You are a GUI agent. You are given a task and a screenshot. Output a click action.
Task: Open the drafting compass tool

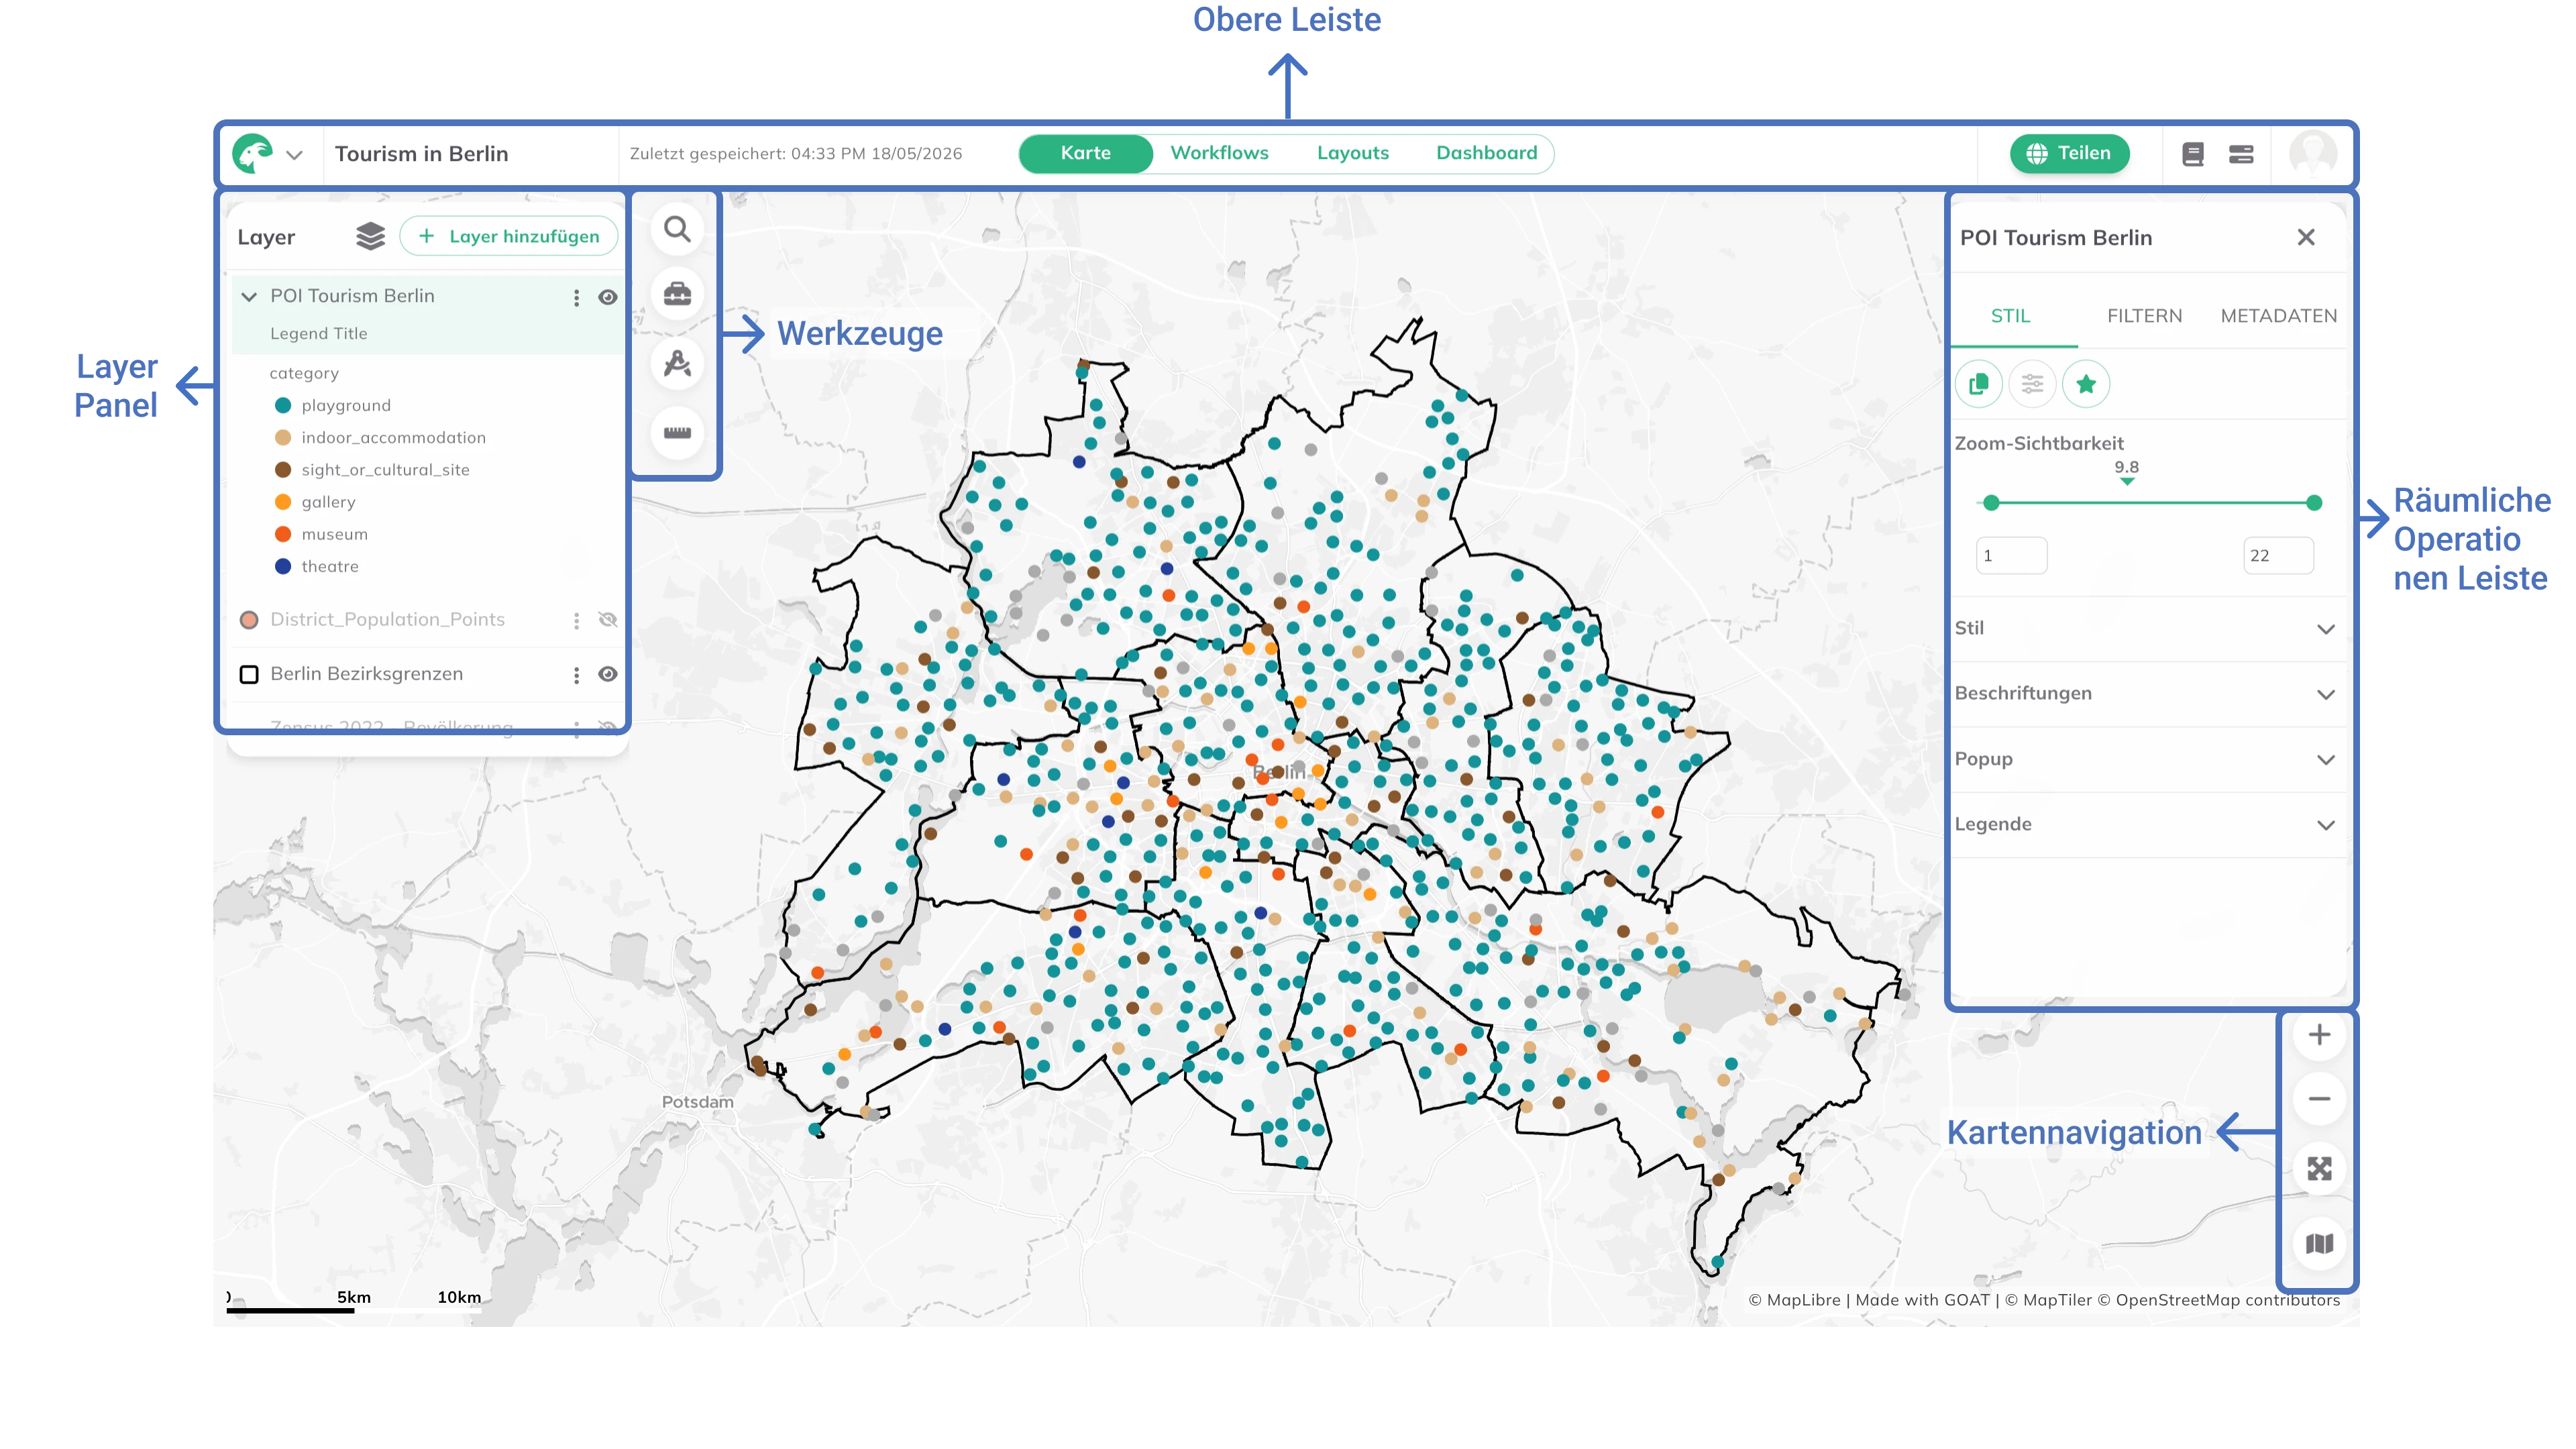point(677,363)
